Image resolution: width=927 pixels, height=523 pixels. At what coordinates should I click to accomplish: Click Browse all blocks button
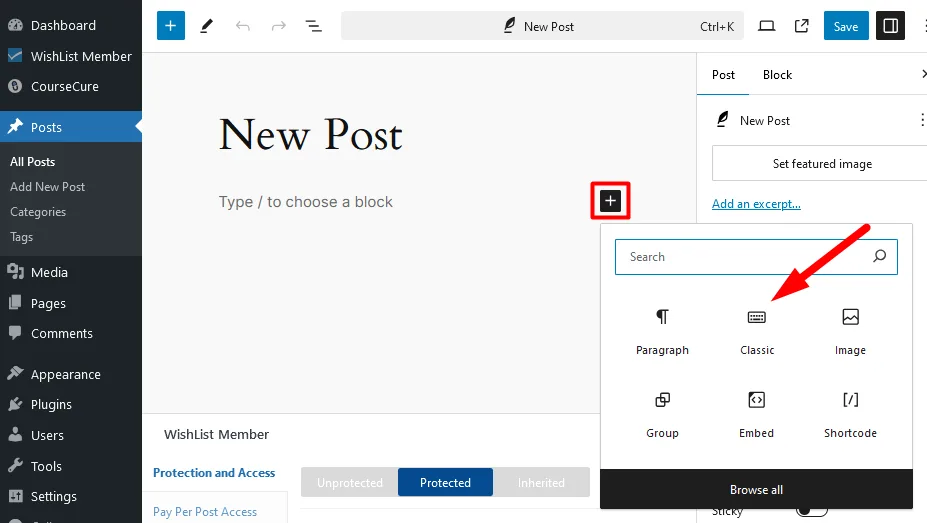(x=756, y=489)
